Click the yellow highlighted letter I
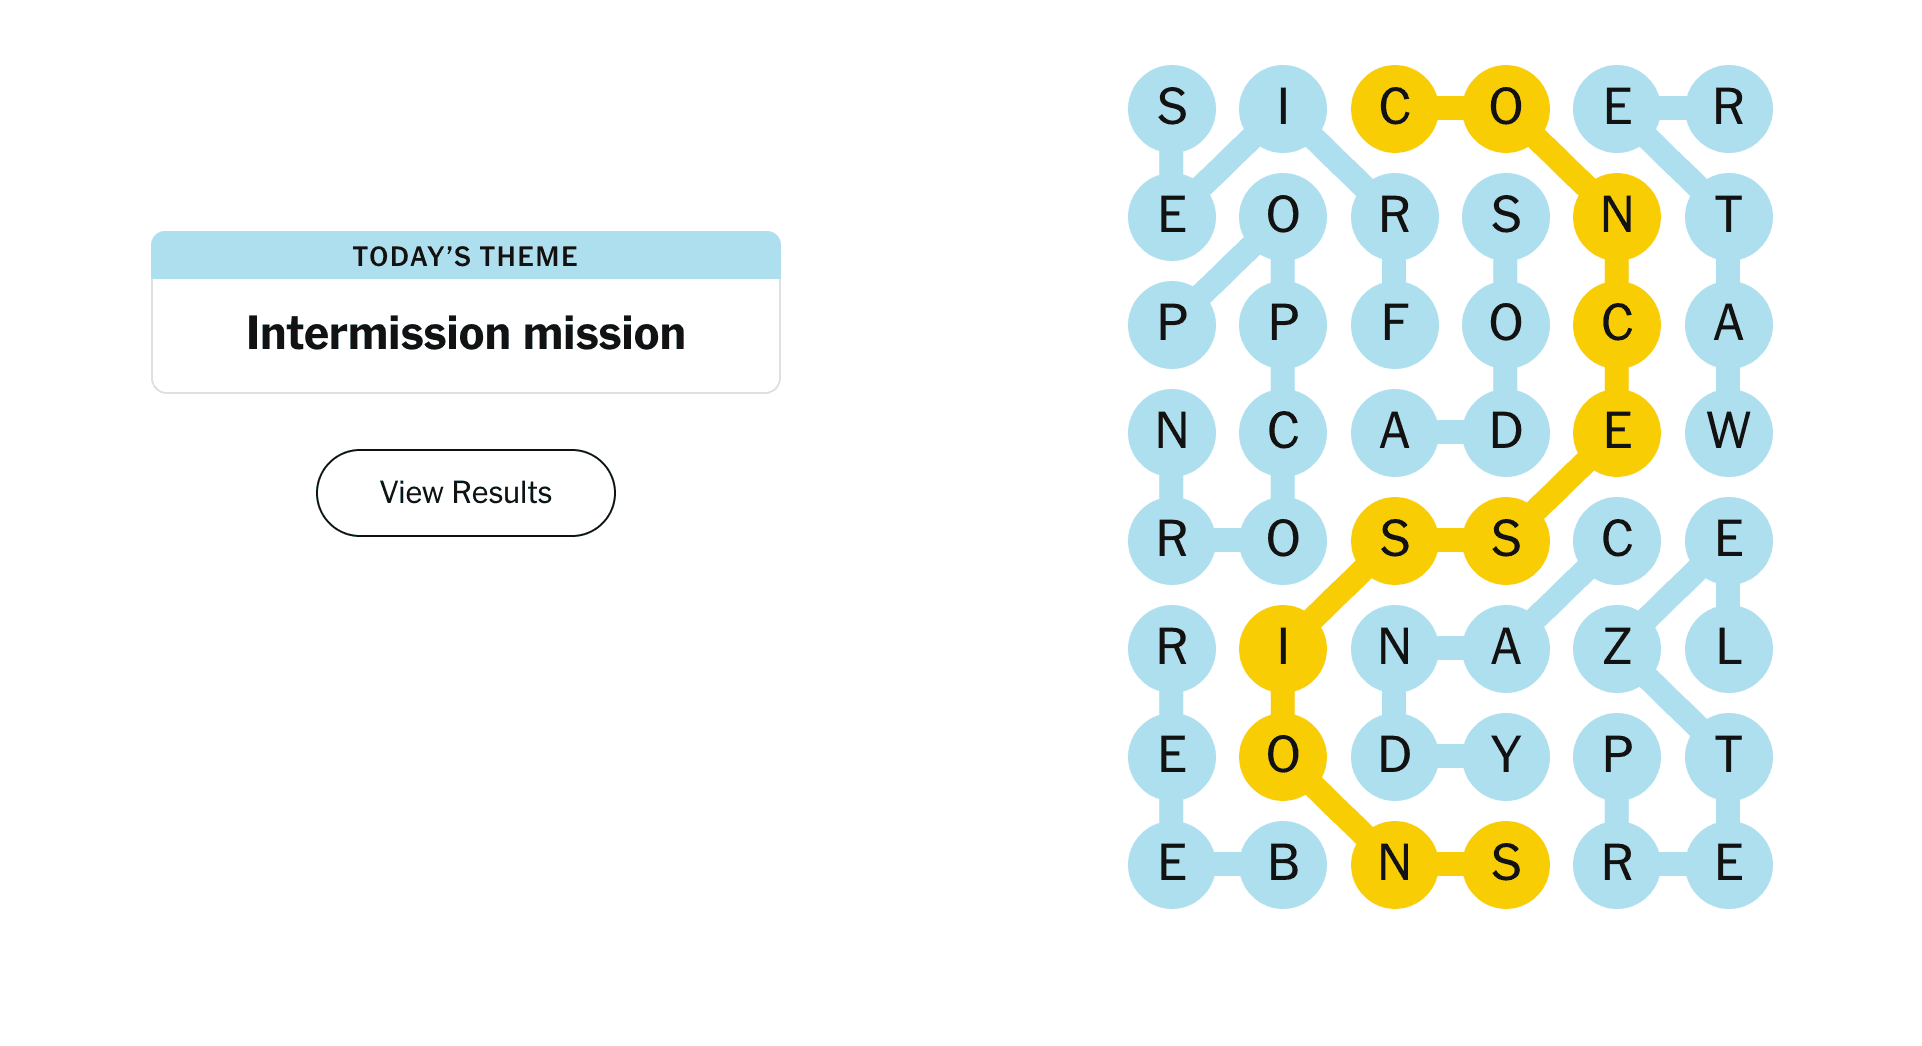This screenshot has width=1922, height=1046. [1283, 648]
